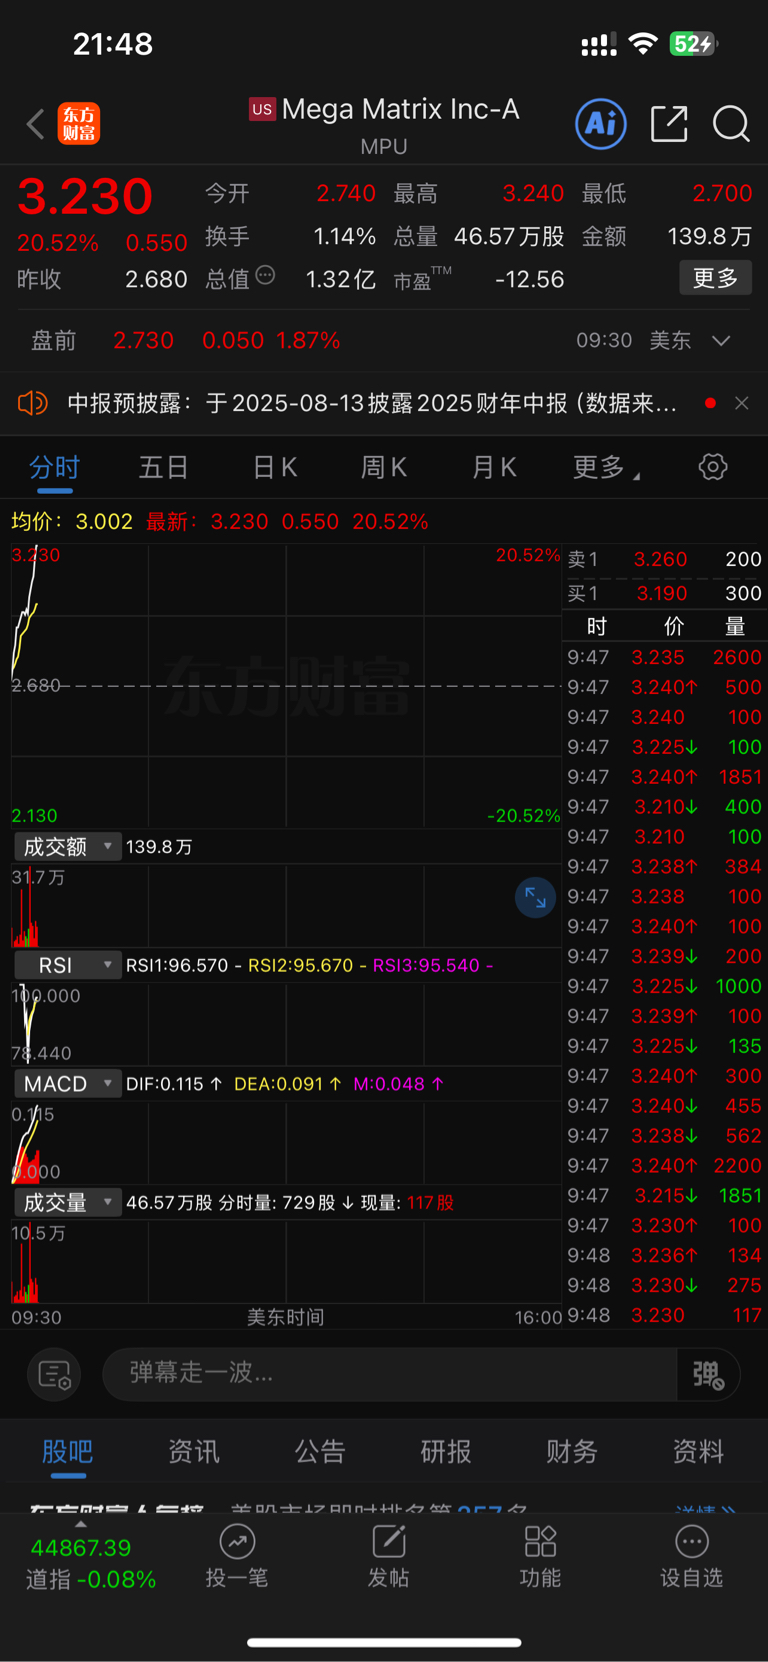Screen dimensions: 768x1662
Task: Toggle the 弹 danmaku switch
Action: (x=709, y=1375)
